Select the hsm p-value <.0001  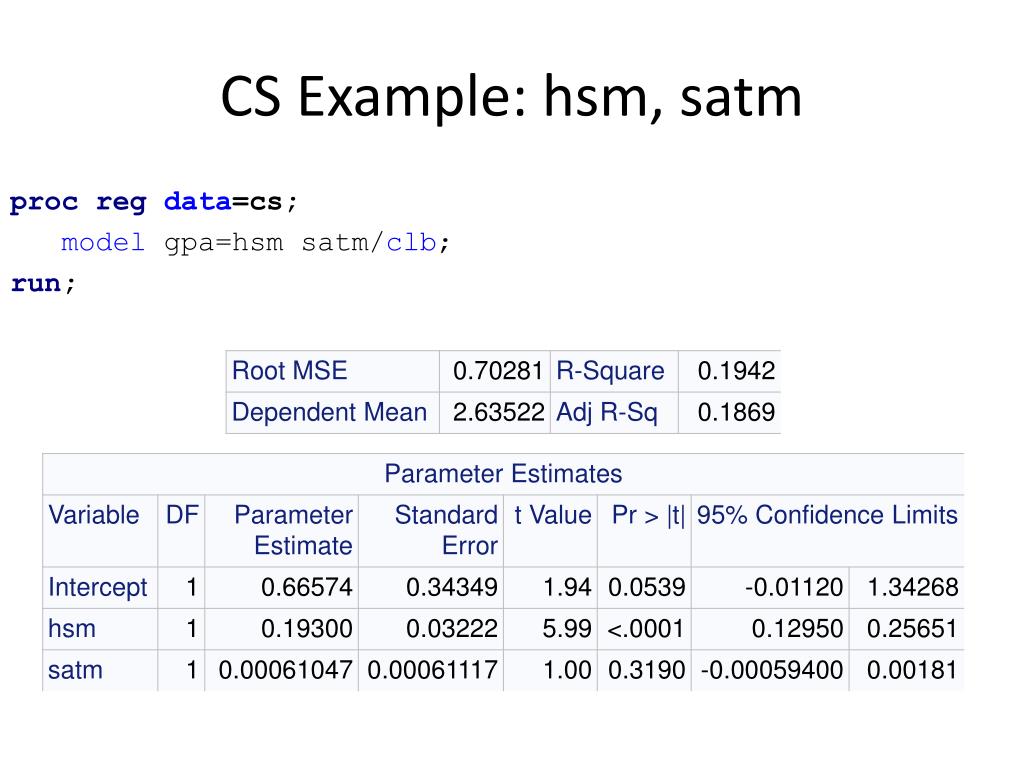point(645,629)
